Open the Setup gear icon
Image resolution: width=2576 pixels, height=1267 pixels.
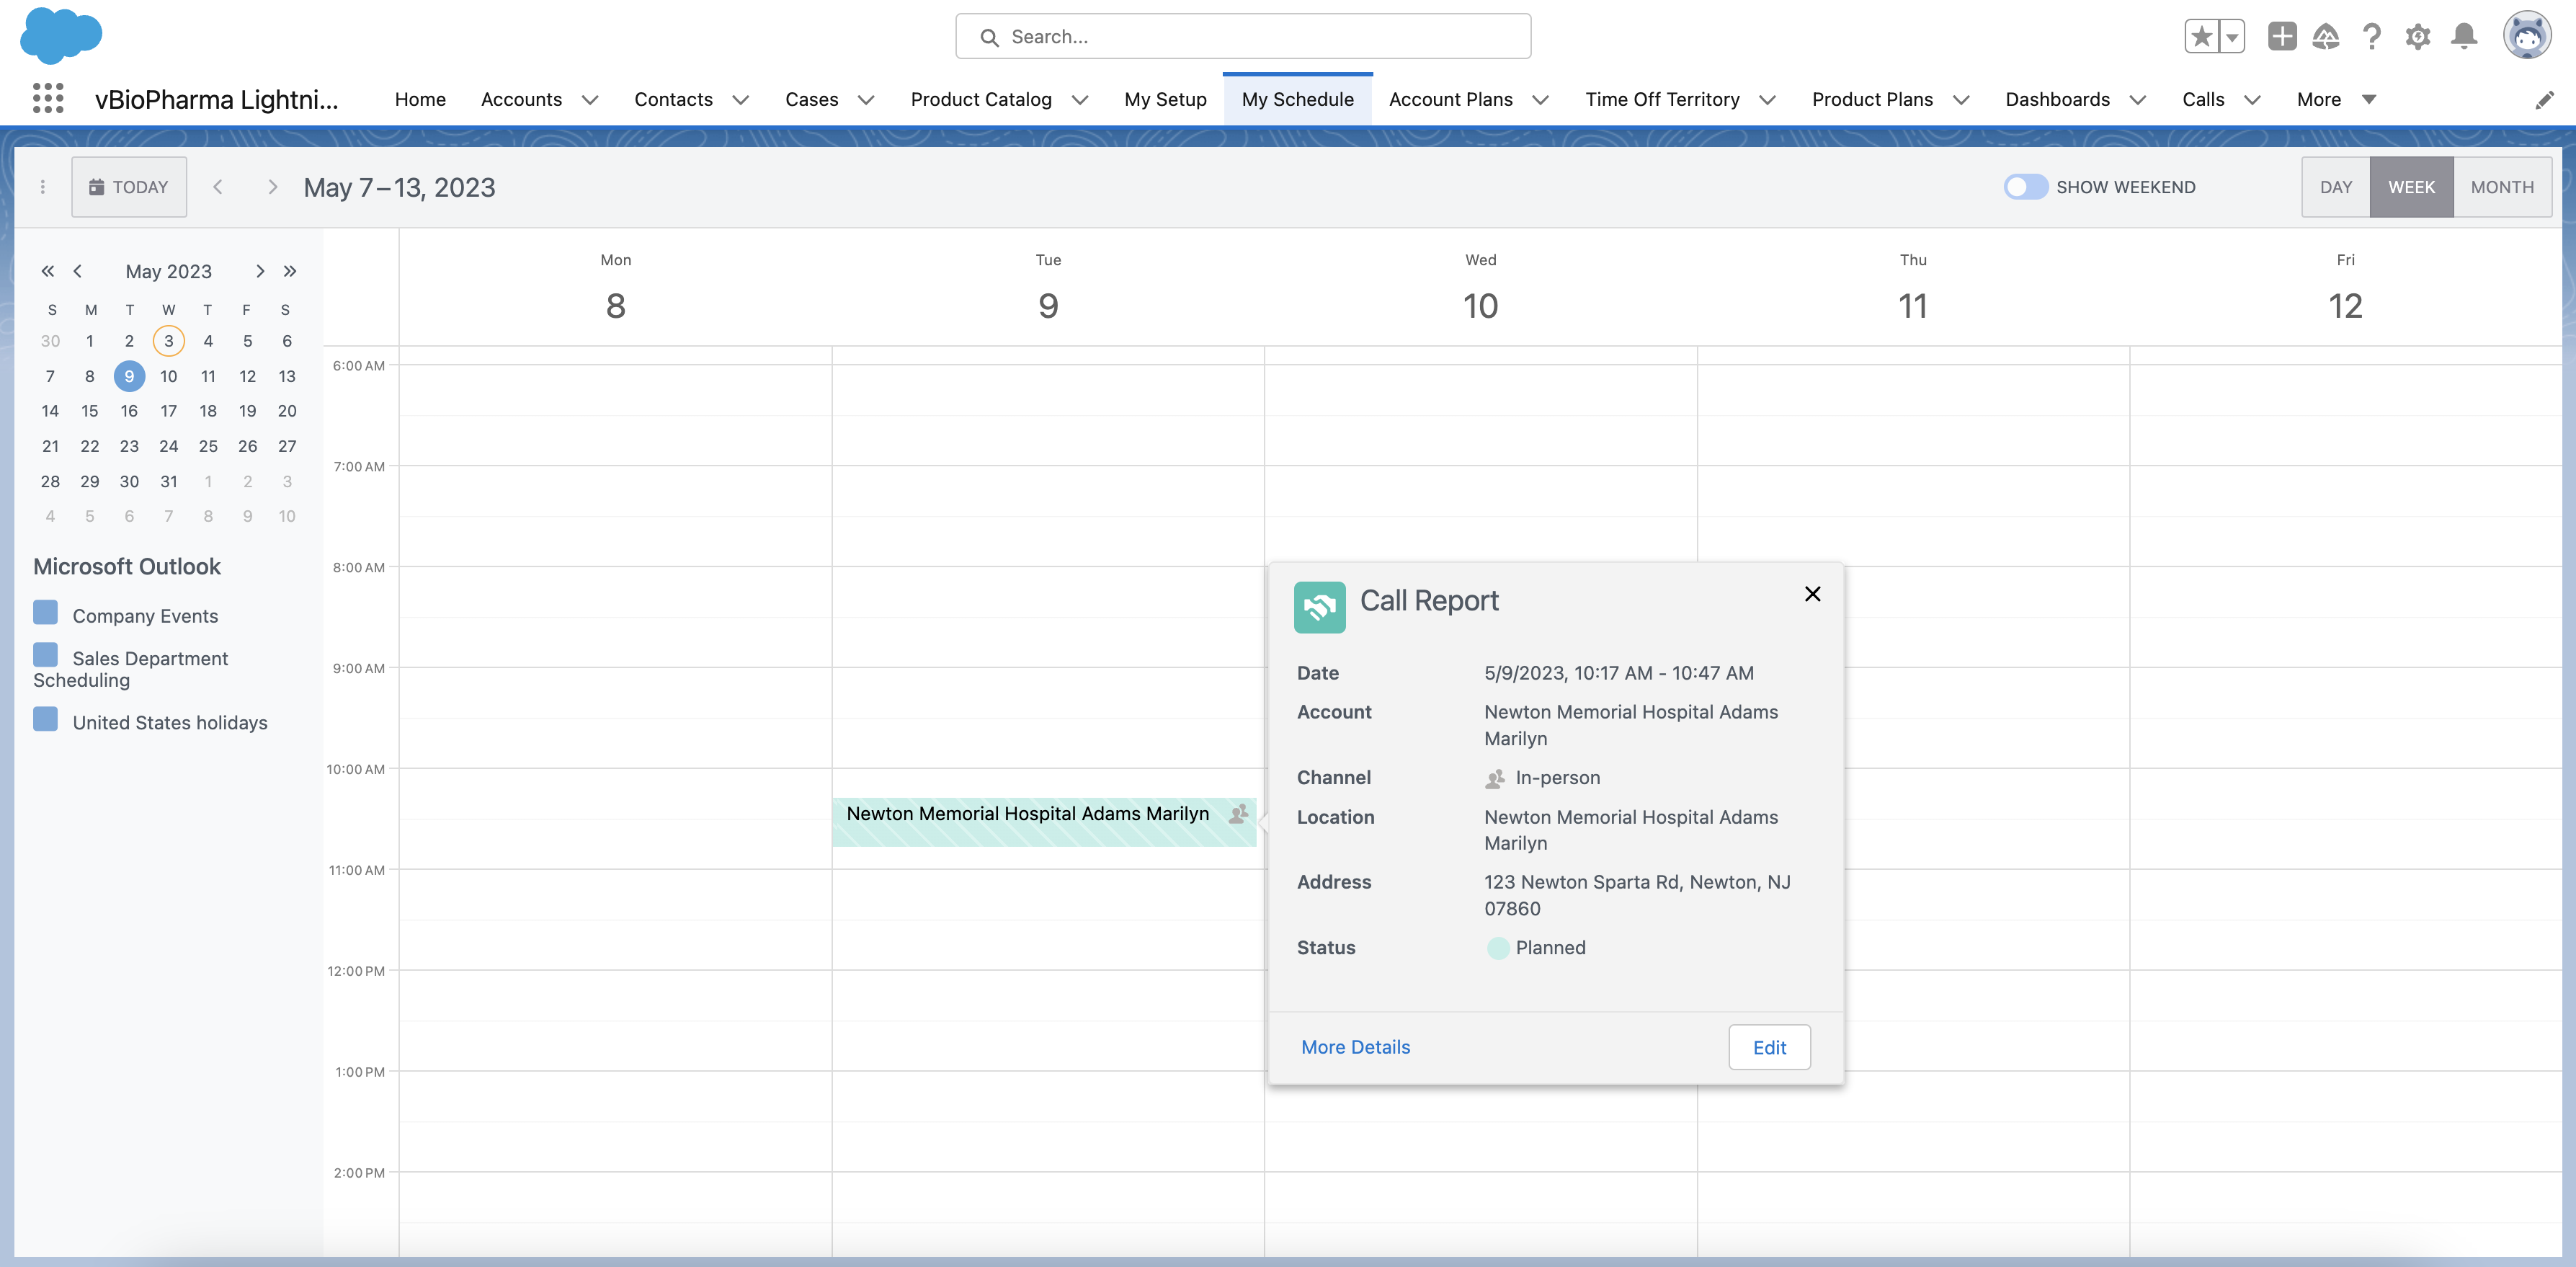click(x=2417, y=37)
